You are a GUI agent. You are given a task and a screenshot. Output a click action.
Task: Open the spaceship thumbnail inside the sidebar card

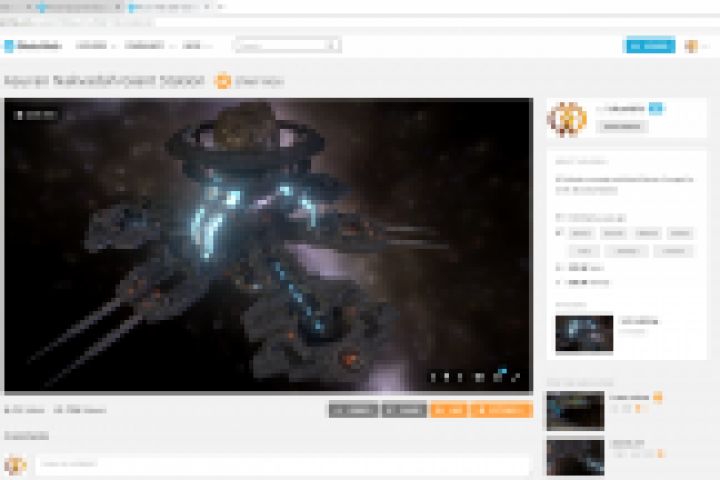click(x=584, y=333)
